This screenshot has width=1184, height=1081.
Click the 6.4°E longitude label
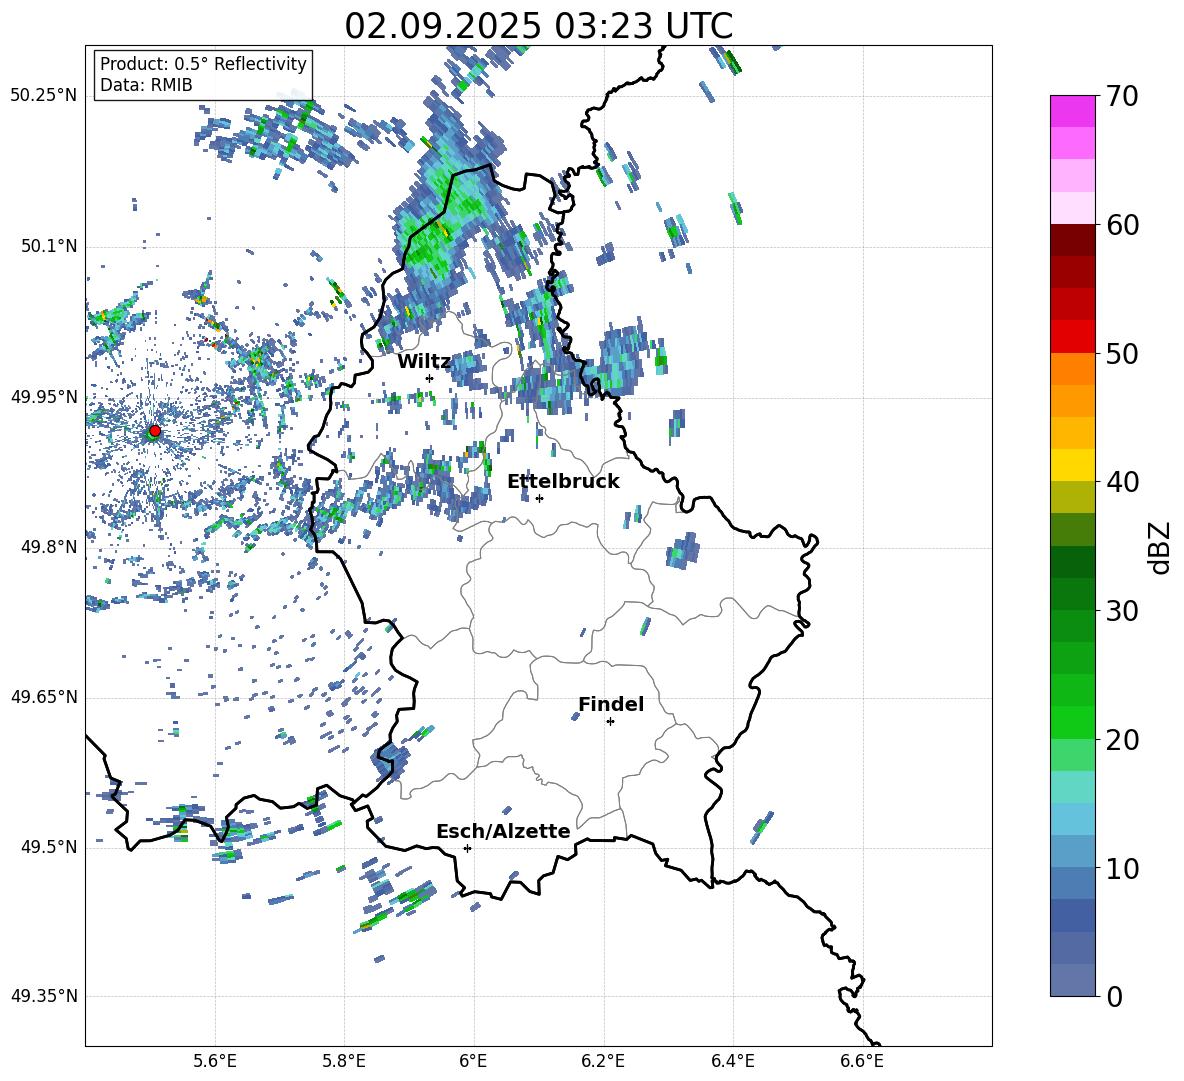(x=732, y=1061)
